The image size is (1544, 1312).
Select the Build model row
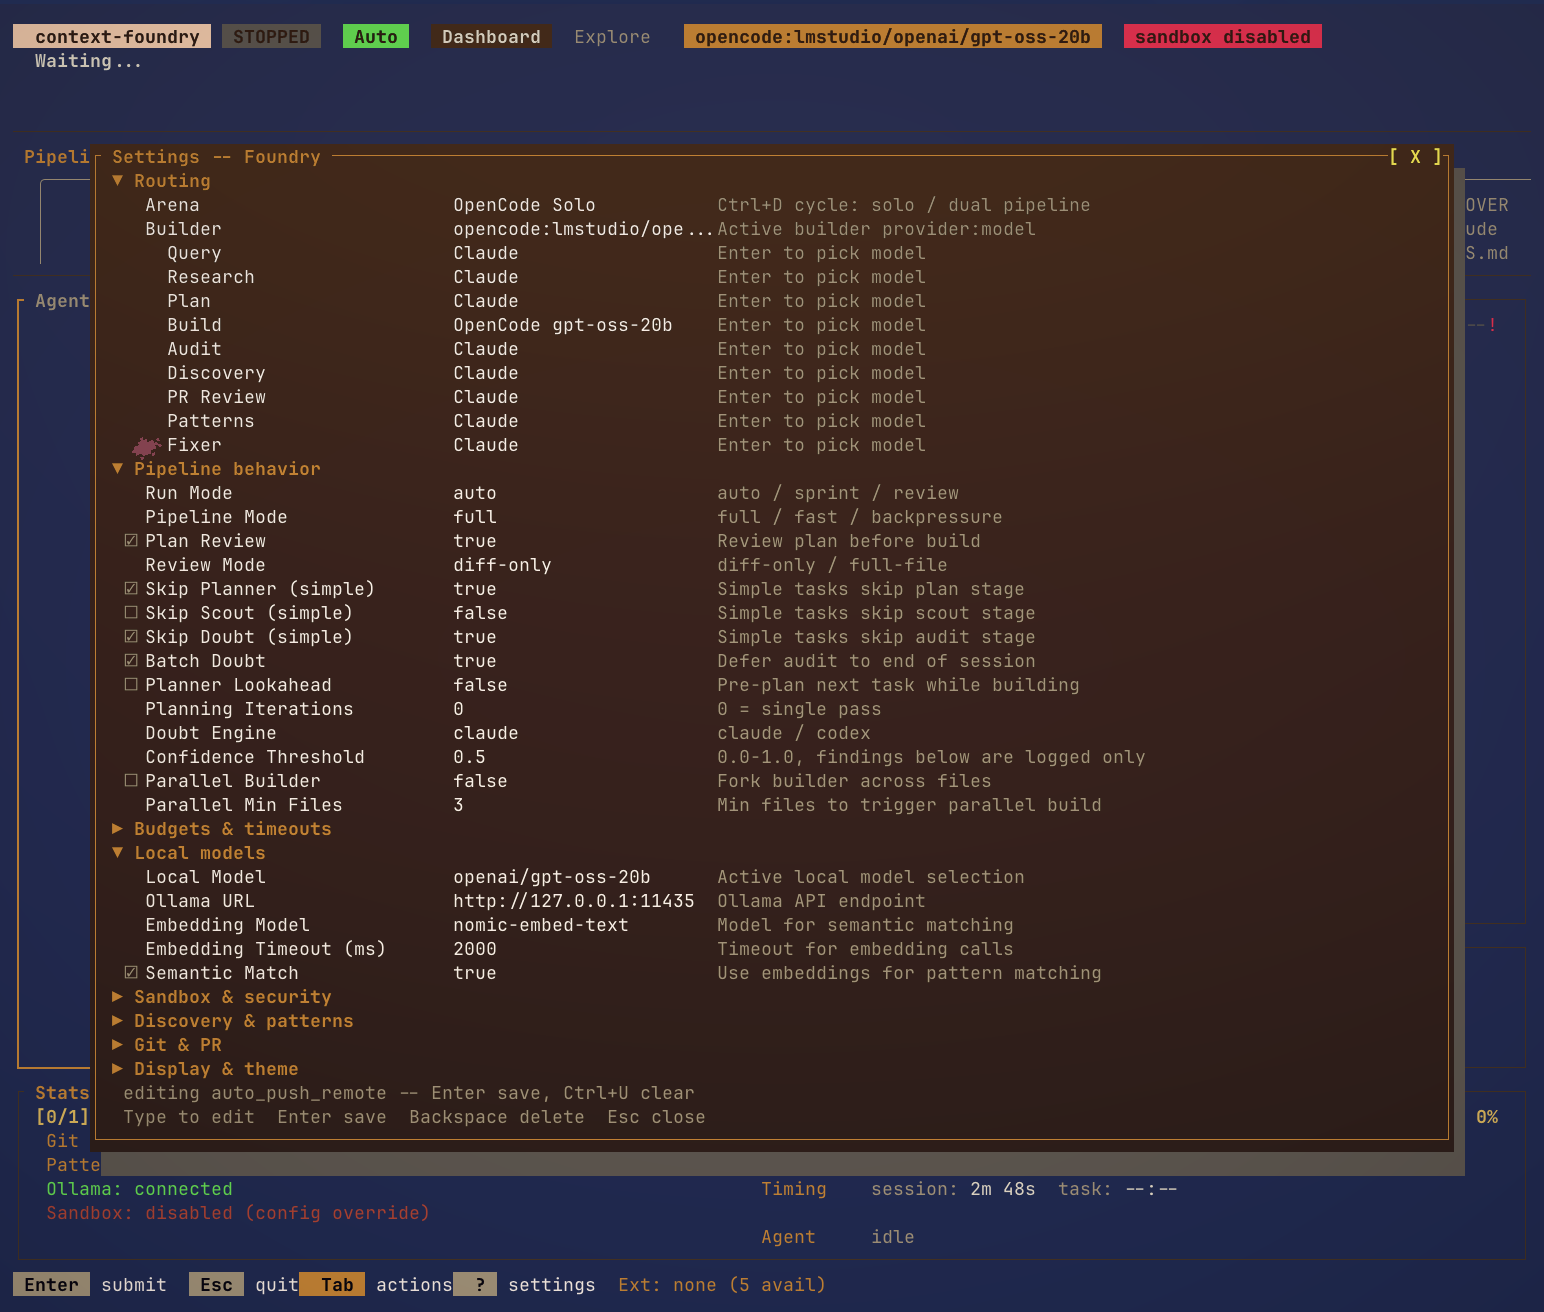click(x=770, y=325)
